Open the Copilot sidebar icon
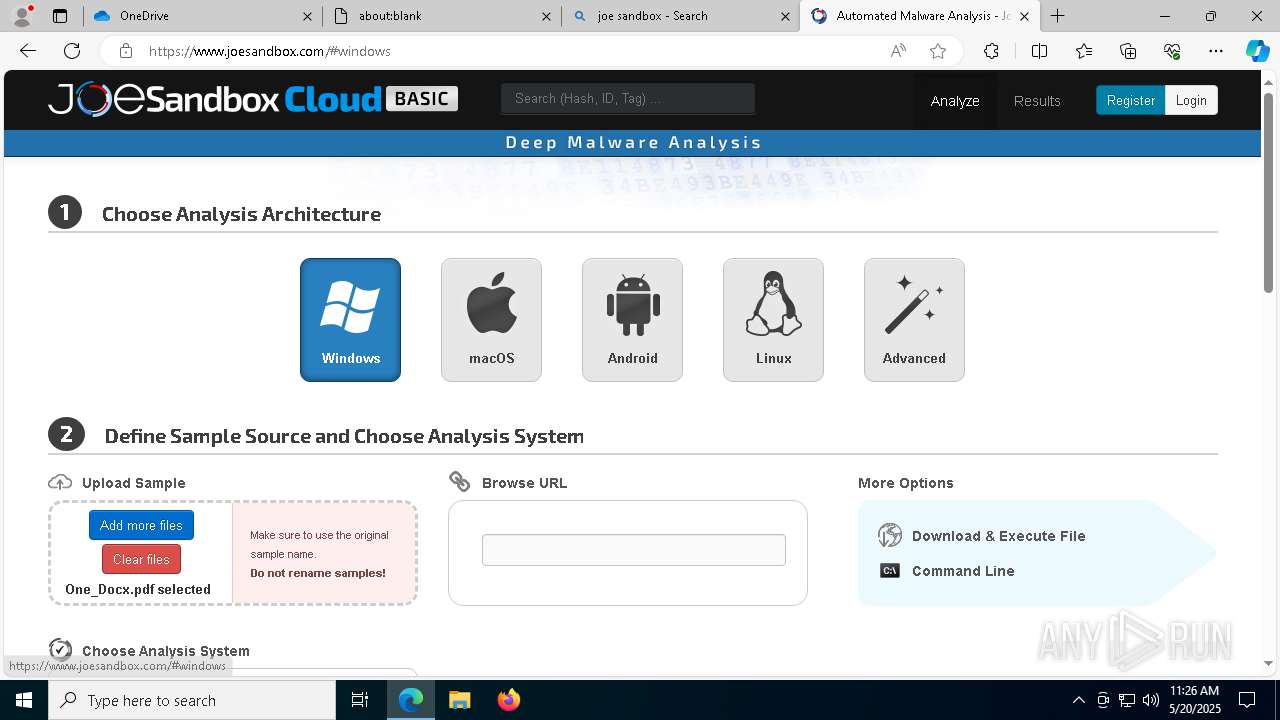The image size is (1280, 720). coord(1257,51)
